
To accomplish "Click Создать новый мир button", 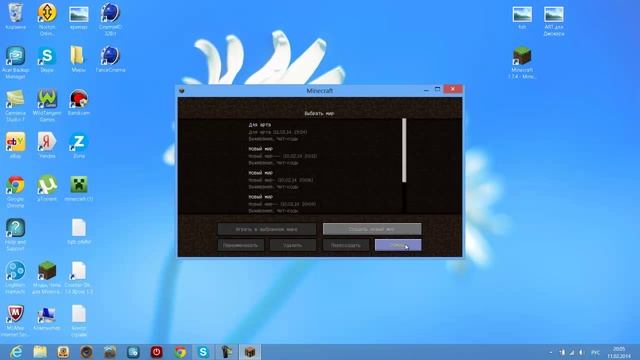I will click(372, 229).
